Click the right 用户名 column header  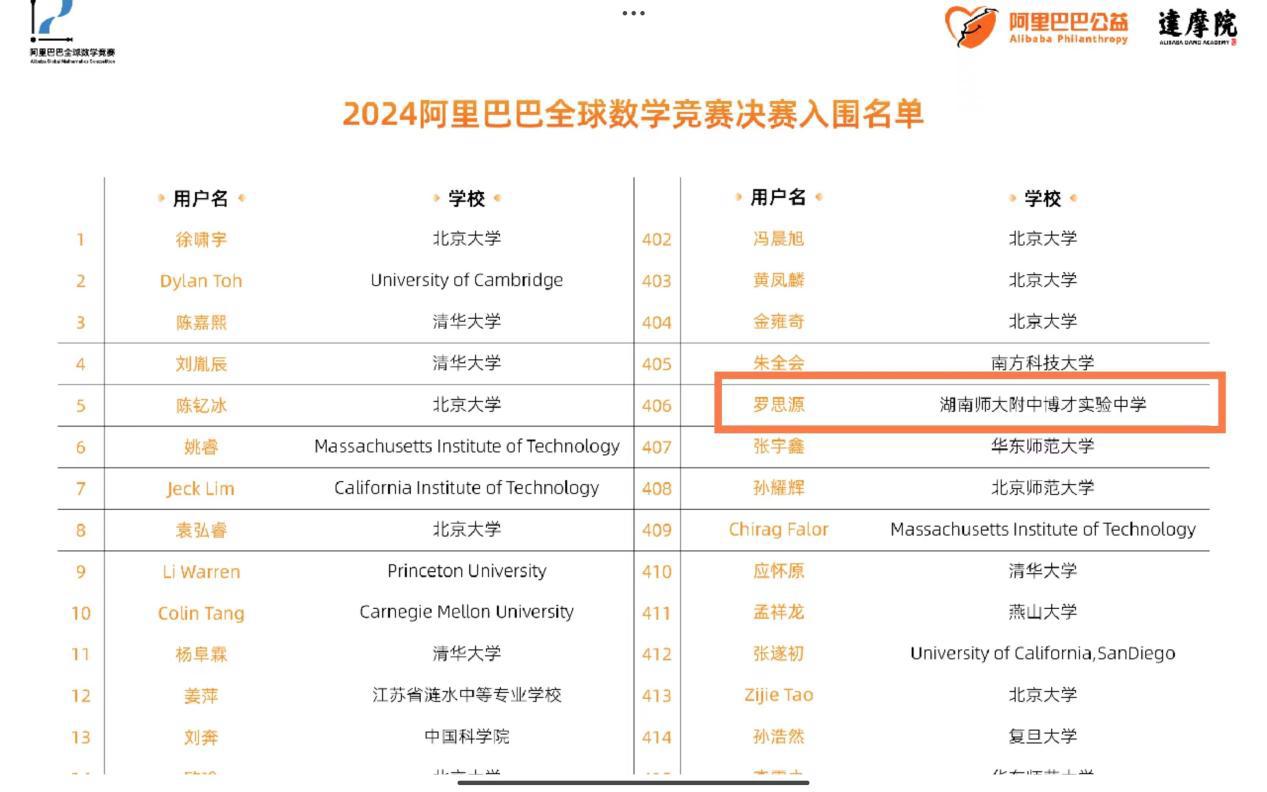coord(778,198)
